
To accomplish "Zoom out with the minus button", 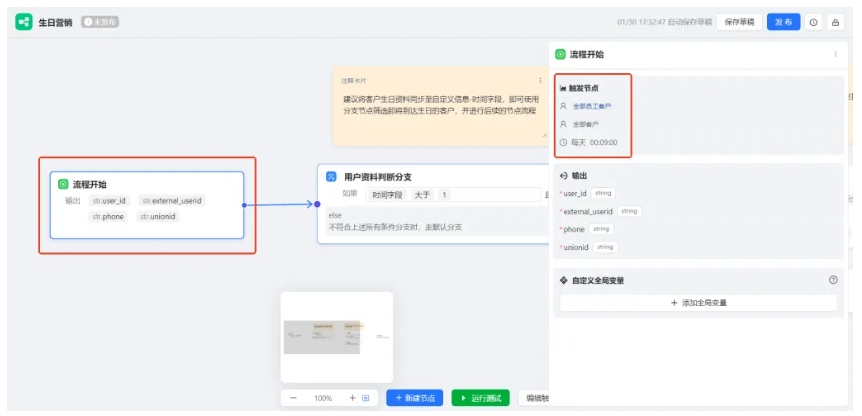I will pyautogui.click(x=293, y=398).
